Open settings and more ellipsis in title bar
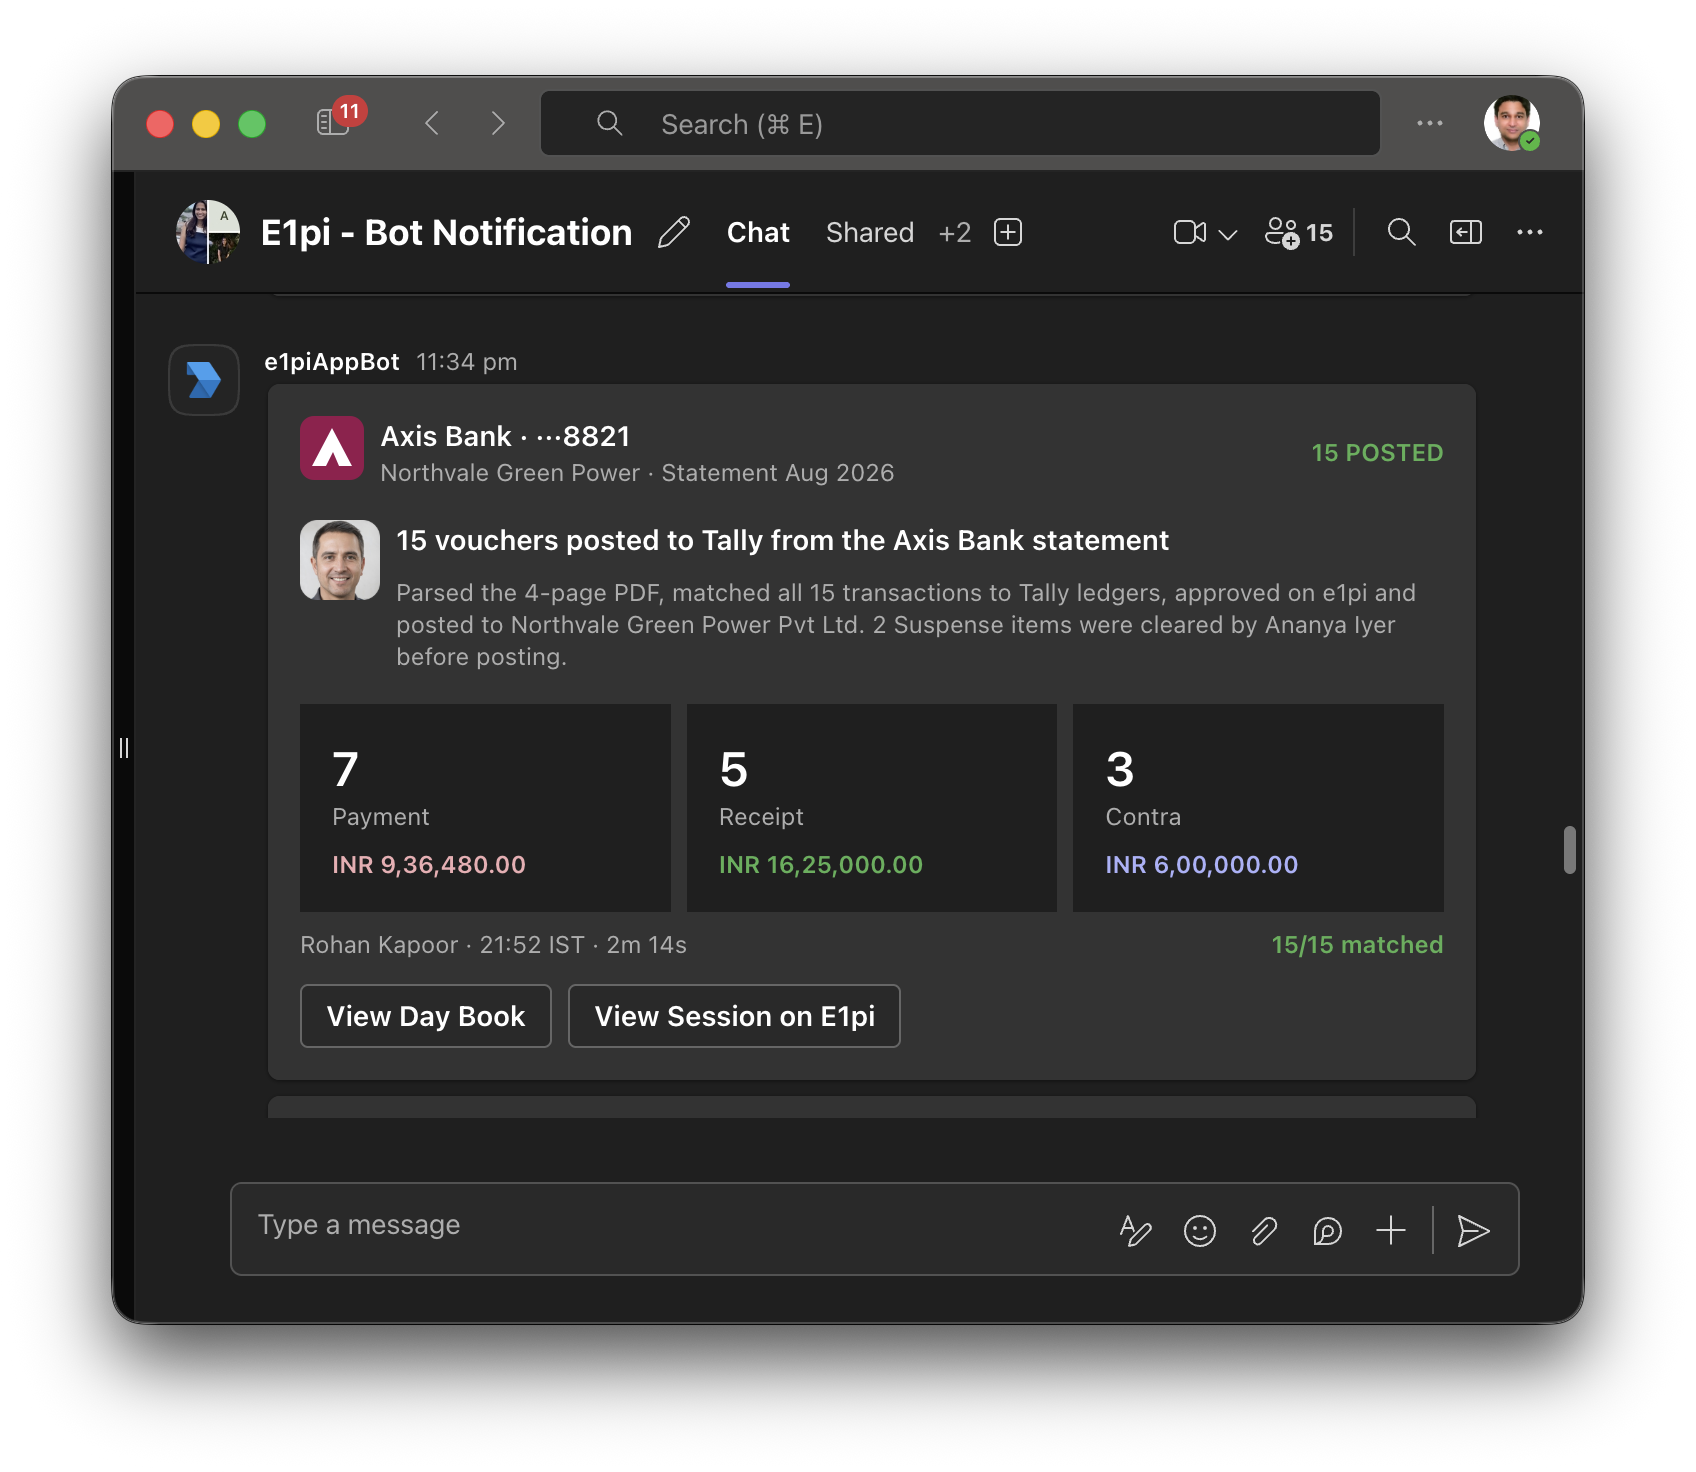This screenshot has height=1472, width=1696. pyautogui.click(x=1430, y=123)
